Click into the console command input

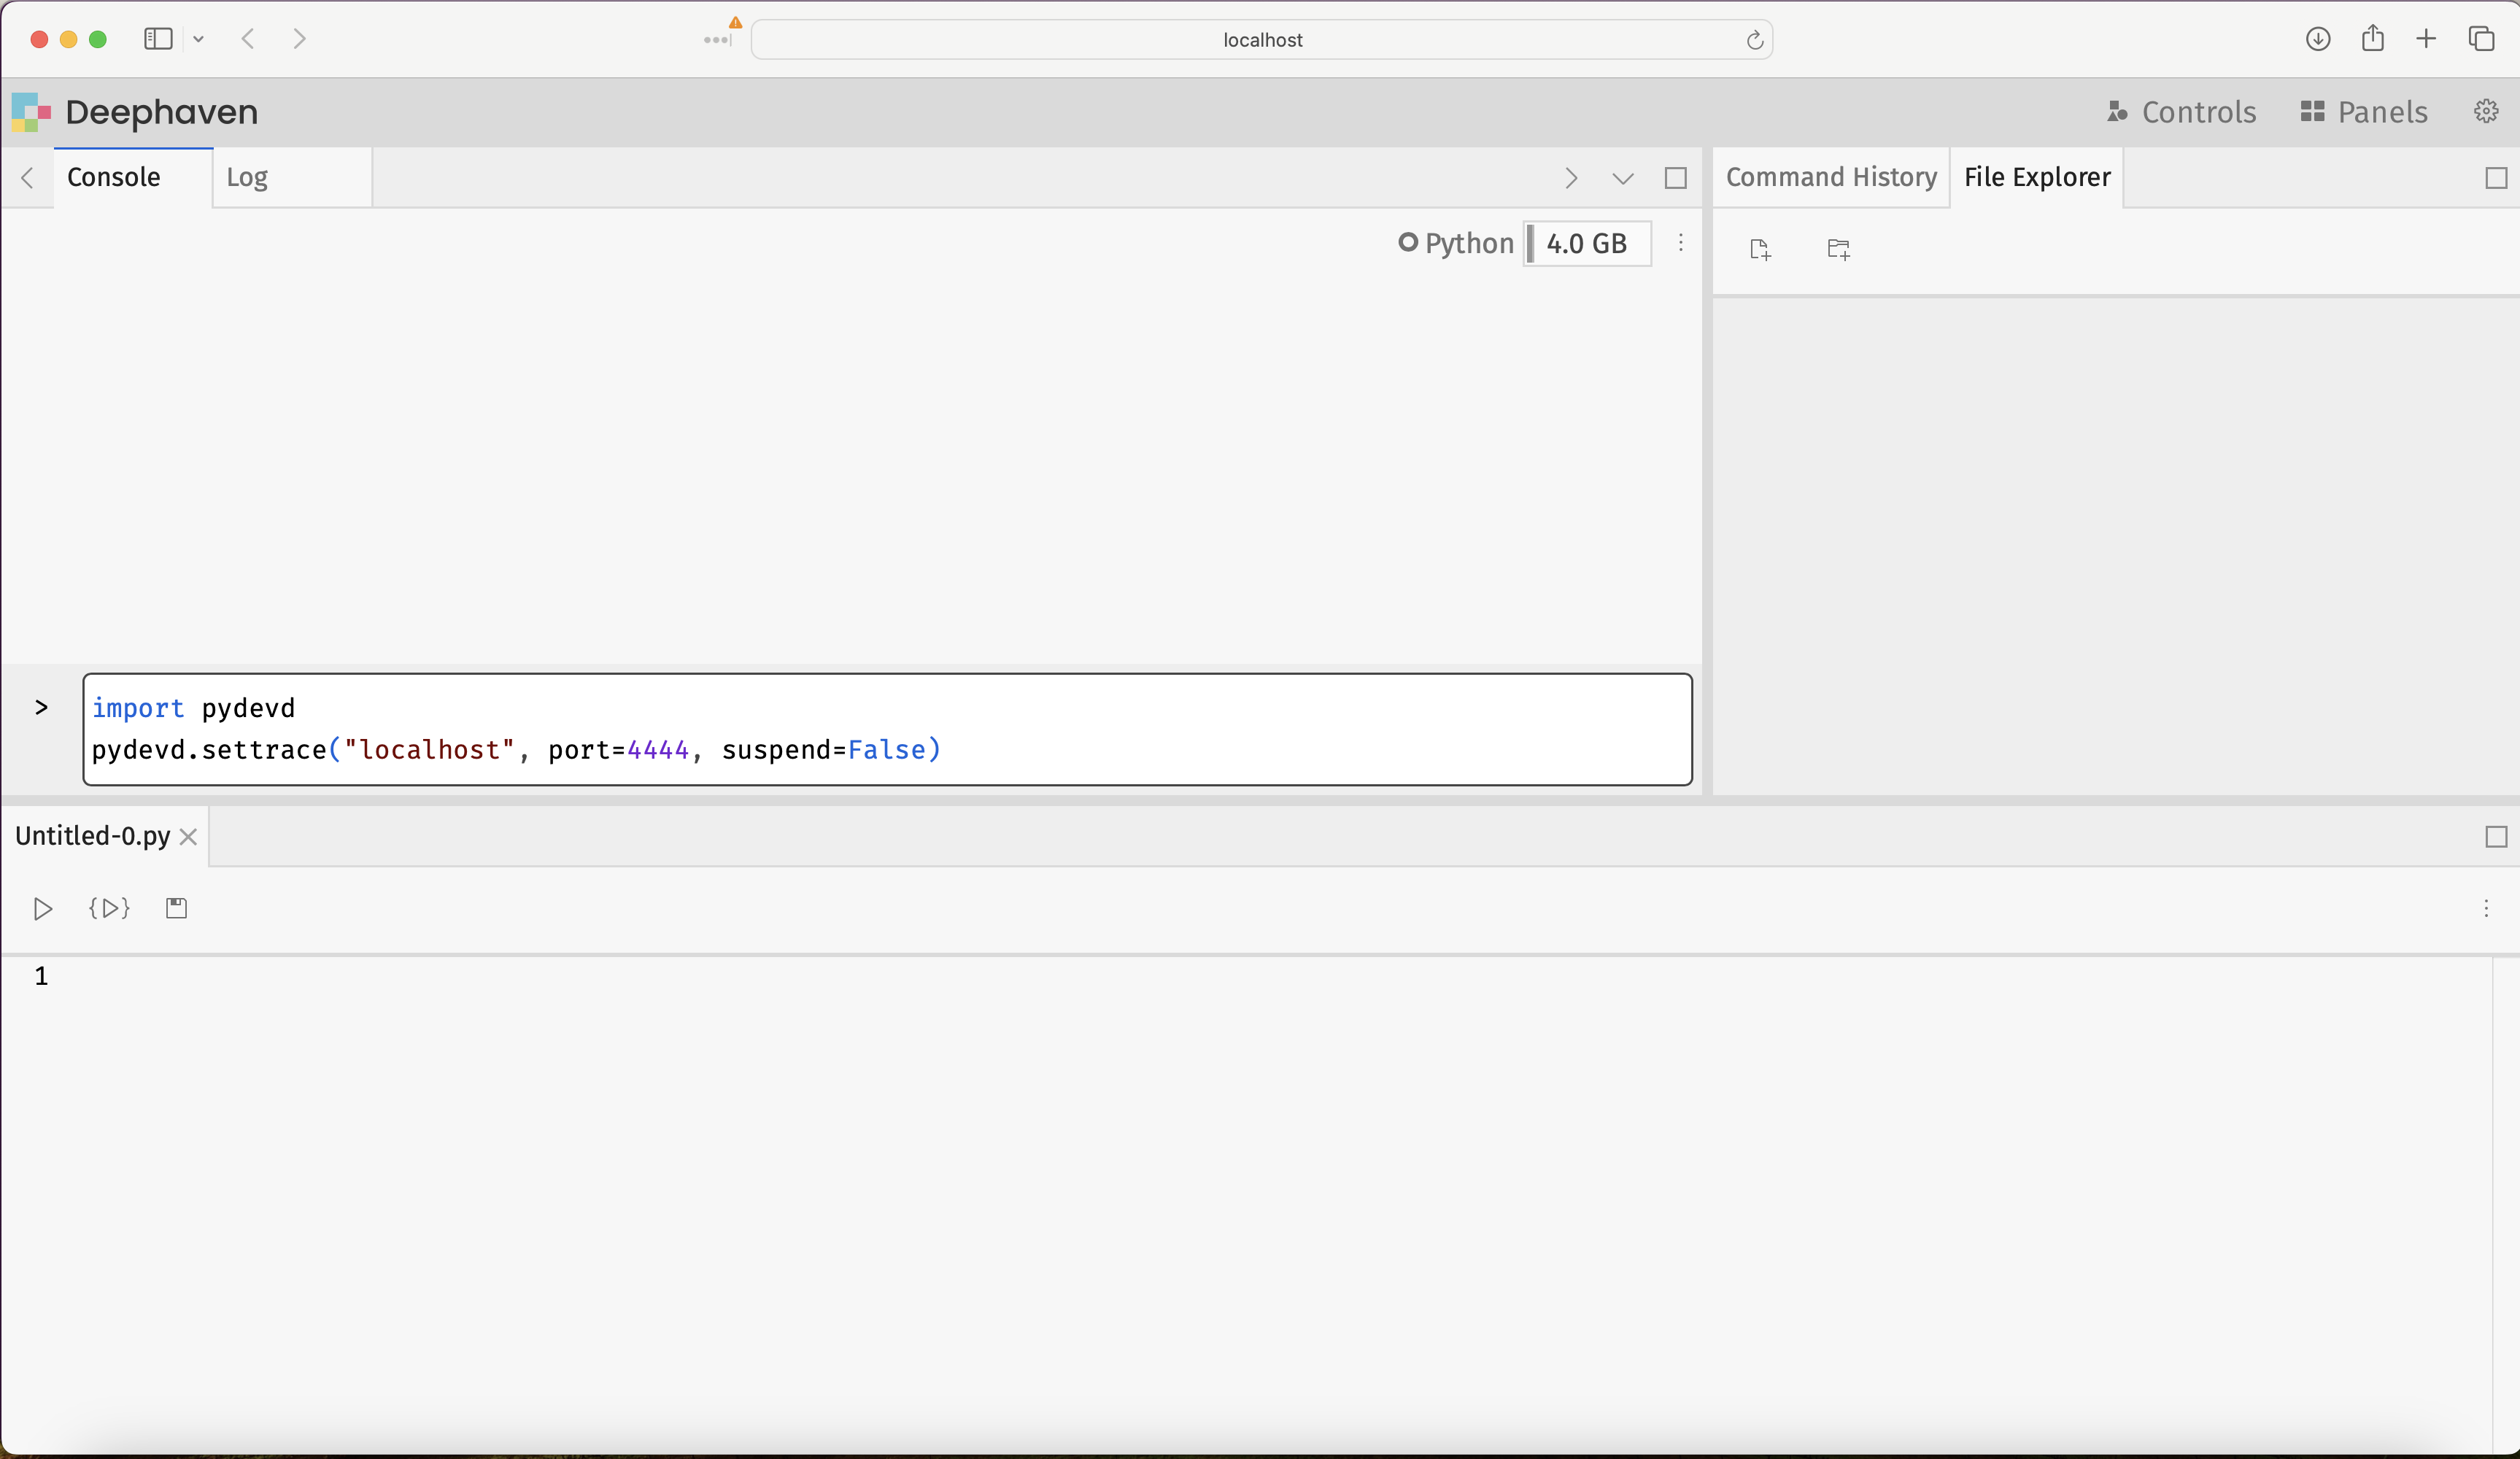pyautogui.click(x=887, y=729)
